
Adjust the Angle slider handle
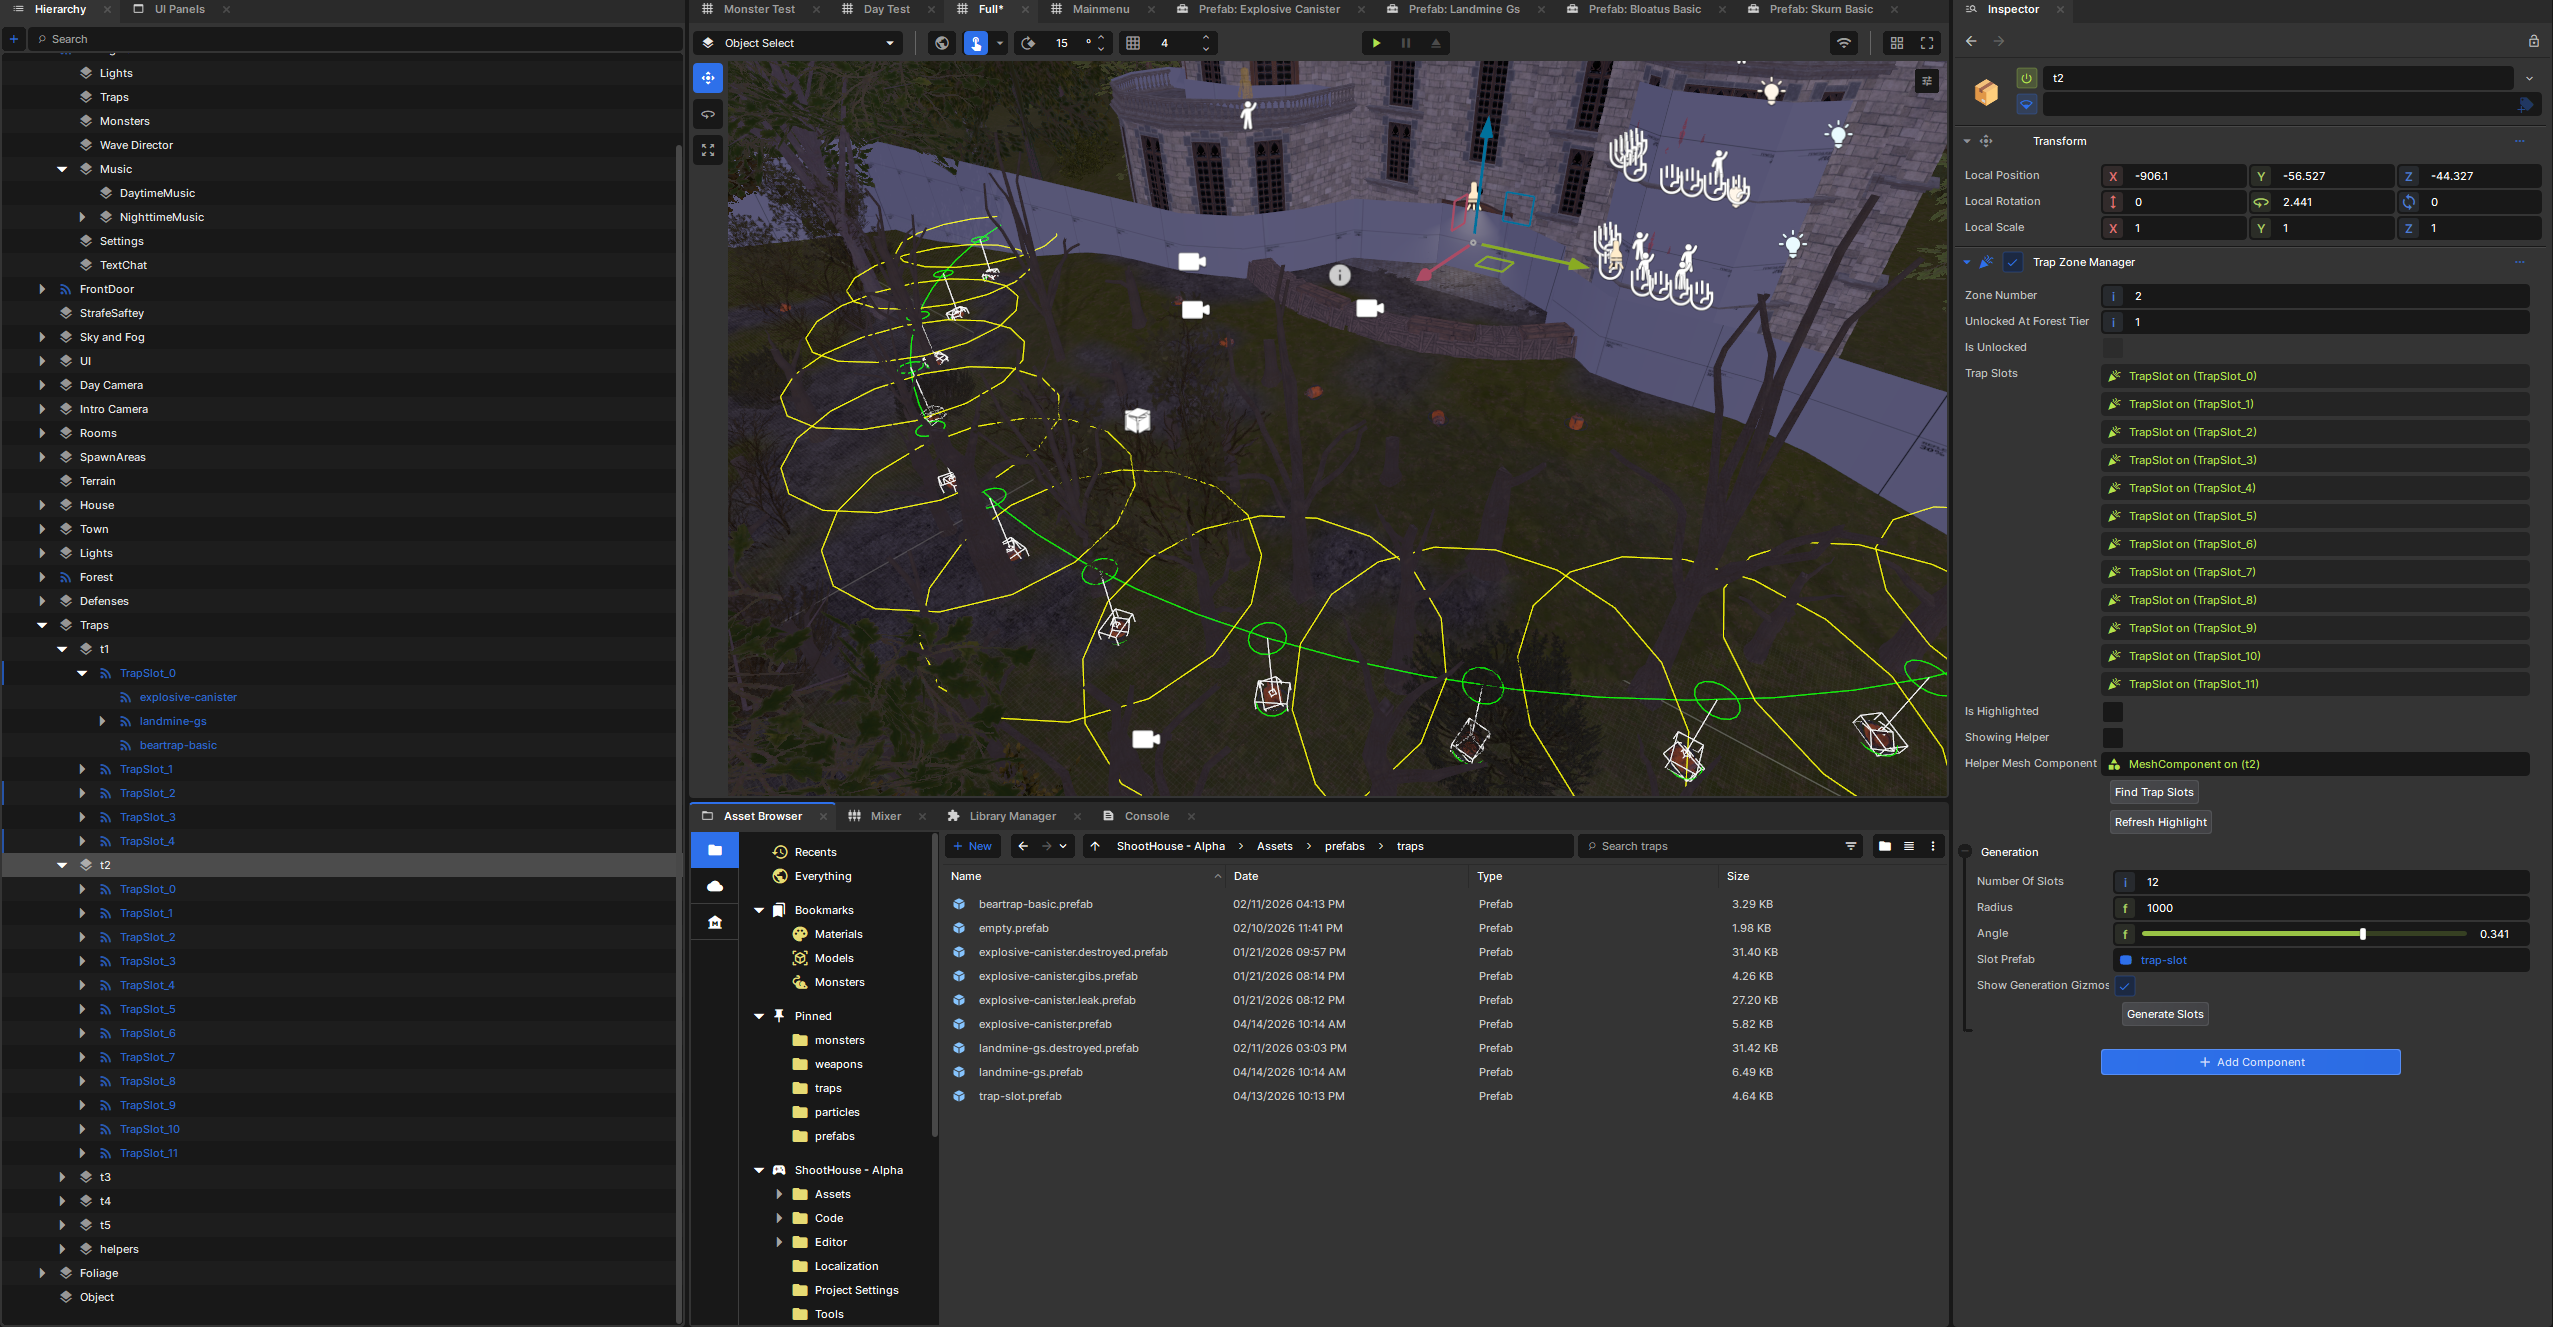[2363, 934]
